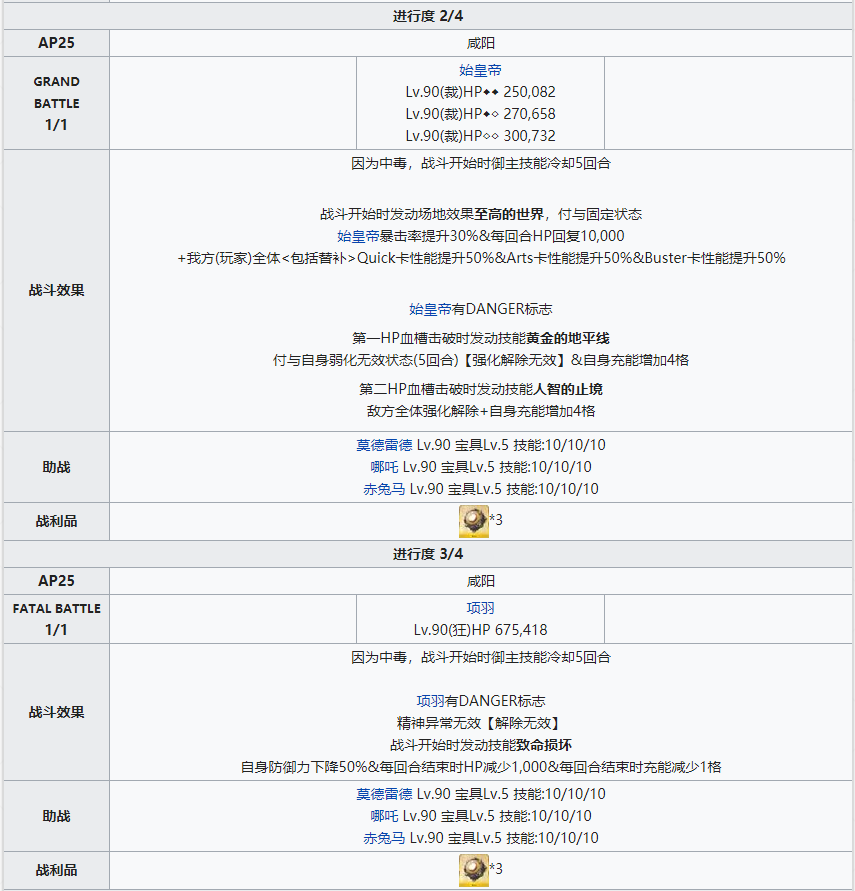The height and width of the screenshot is (891, 855).
Task: Select AP25 cell under progress 3/4
Action: click(x=56, y=581)
